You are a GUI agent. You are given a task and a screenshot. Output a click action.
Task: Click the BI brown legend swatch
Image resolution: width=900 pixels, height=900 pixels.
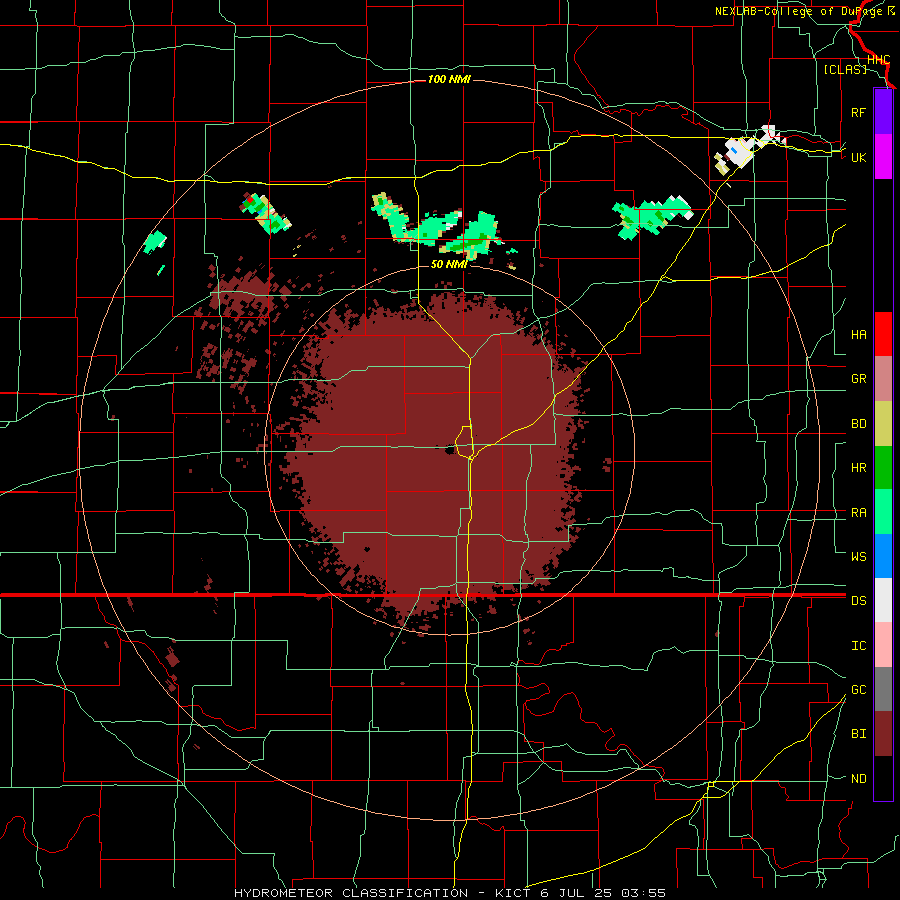click(883, 734)
